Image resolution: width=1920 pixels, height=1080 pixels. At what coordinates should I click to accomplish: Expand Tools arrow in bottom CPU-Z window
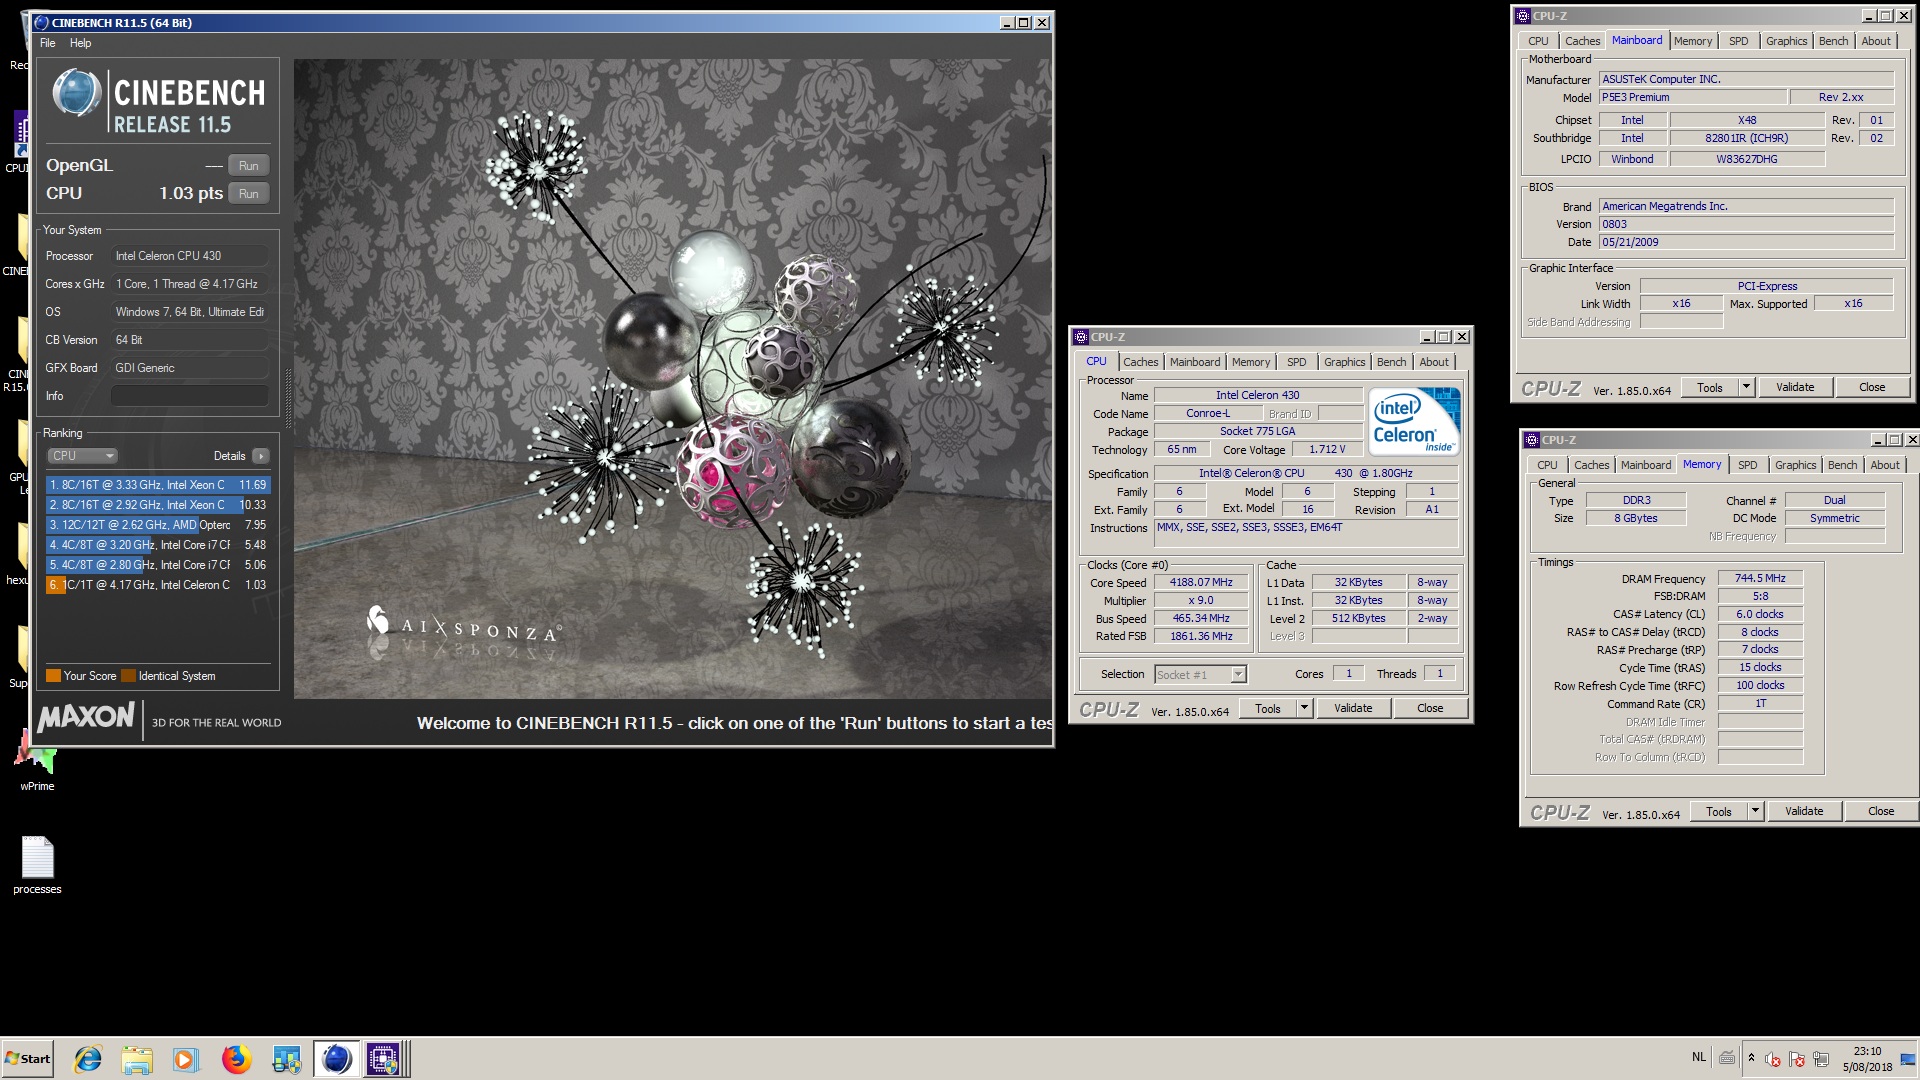1755,811
